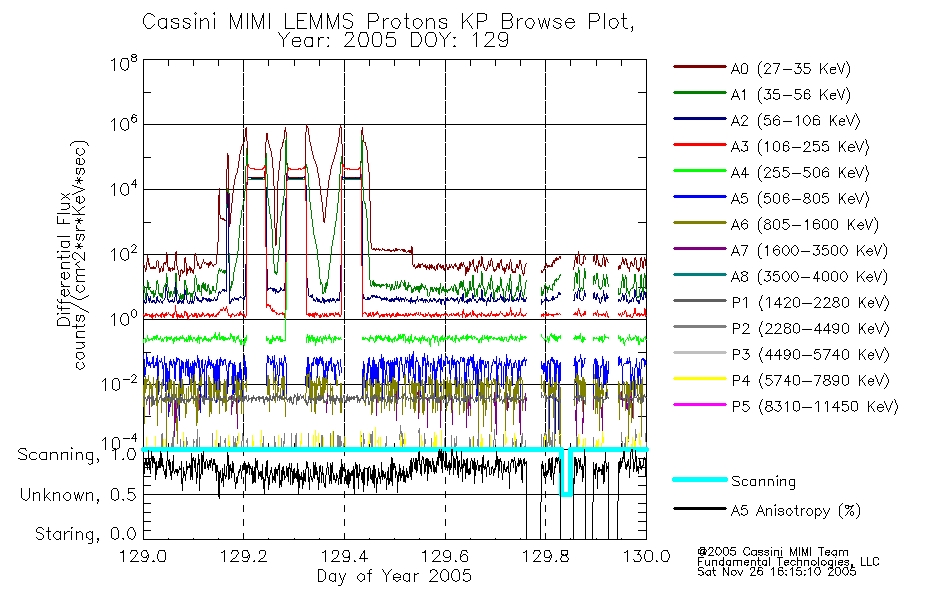950x600 pixels.
Task: Click the 'Fundamental Technologies, LLC' credit text
Action: 788,562
